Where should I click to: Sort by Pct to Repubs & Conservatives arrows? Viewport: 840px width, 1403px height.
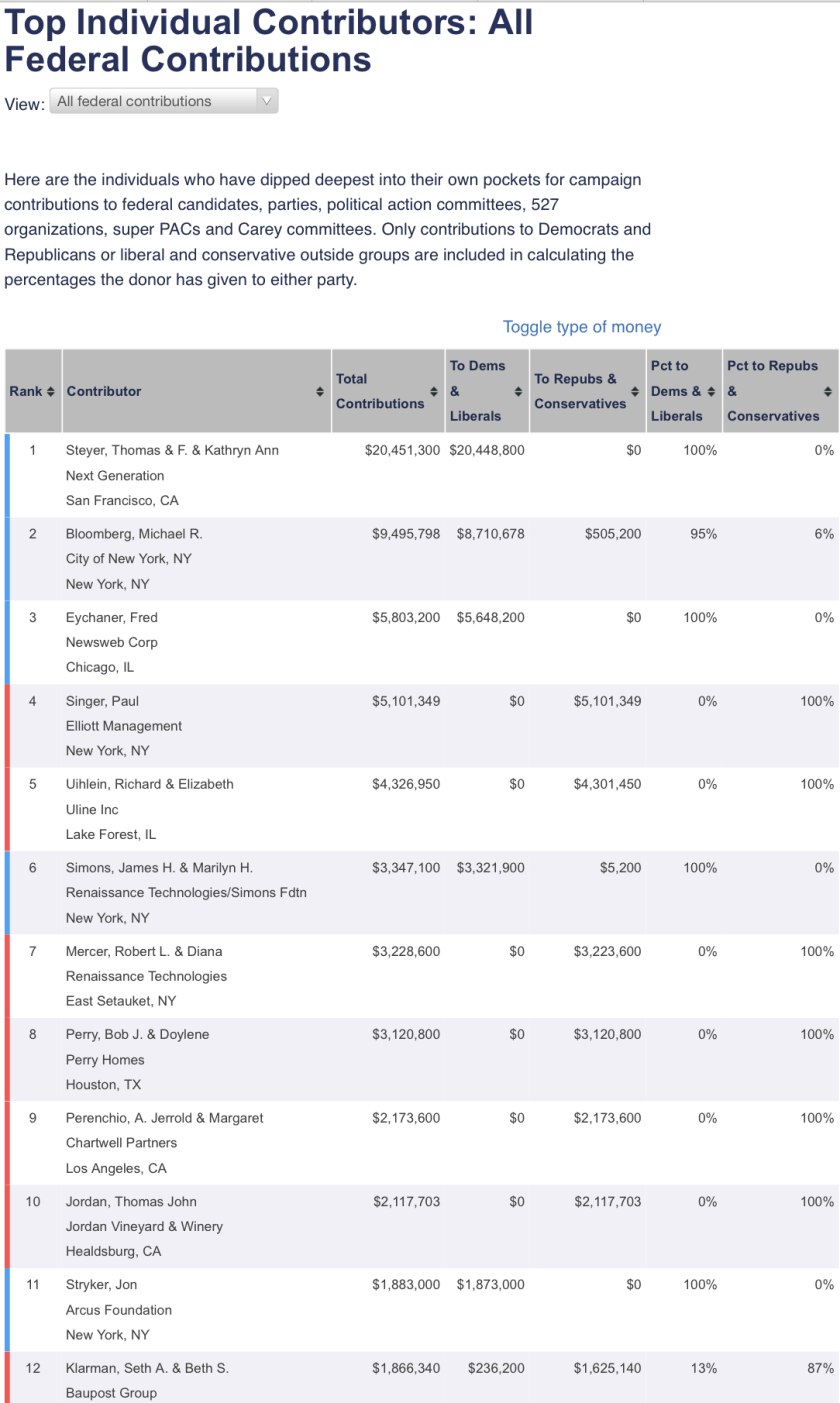click(x=828, y=391)
